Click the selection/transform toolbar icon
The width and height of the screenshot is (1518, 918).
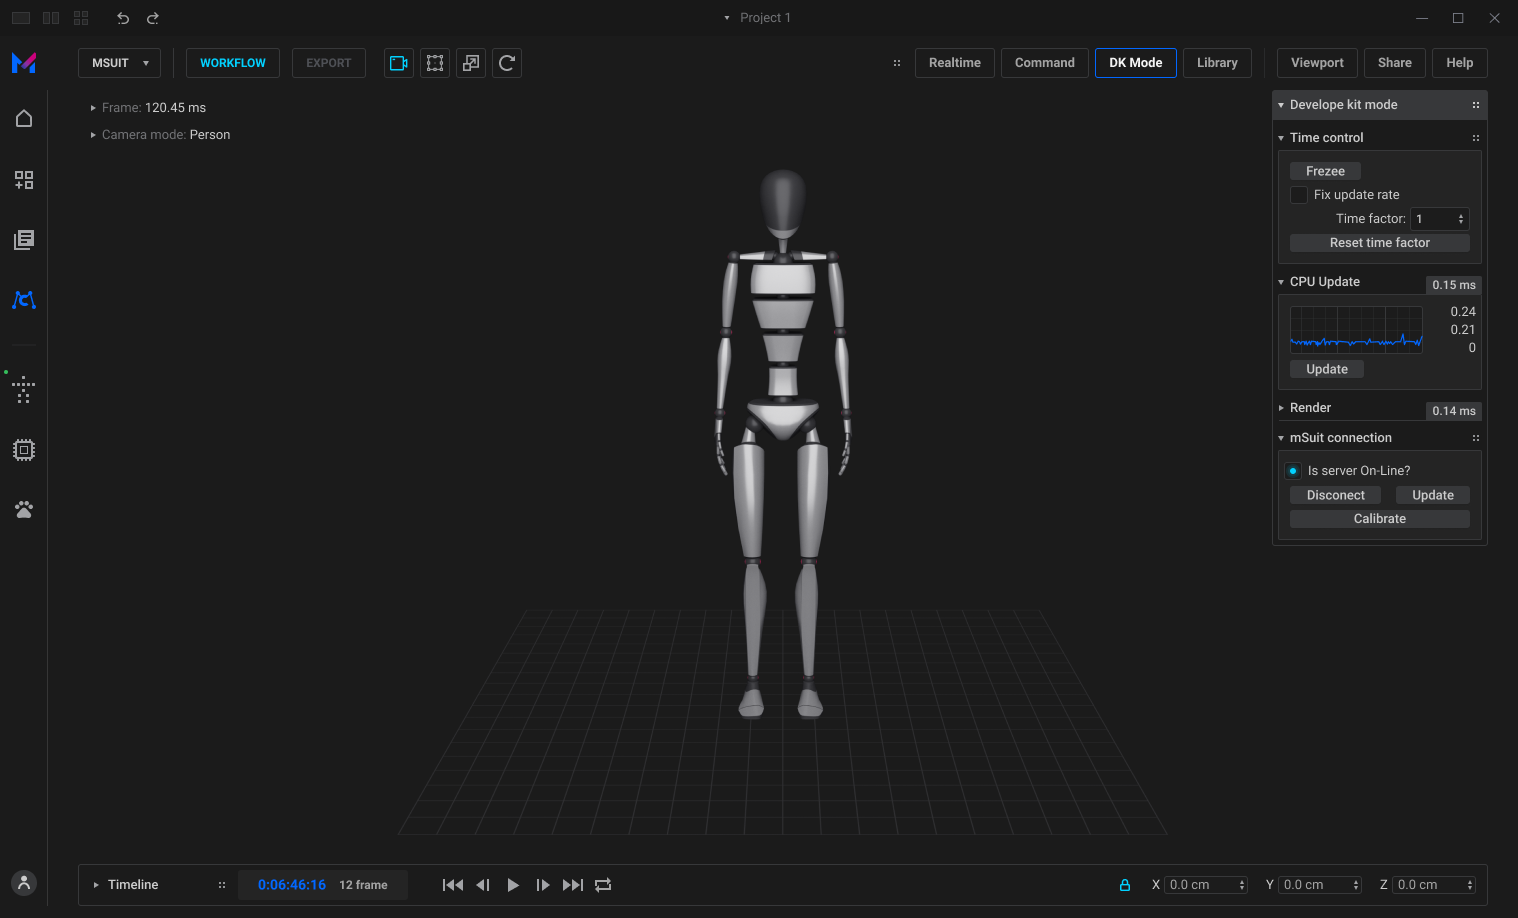click(434, 62)
